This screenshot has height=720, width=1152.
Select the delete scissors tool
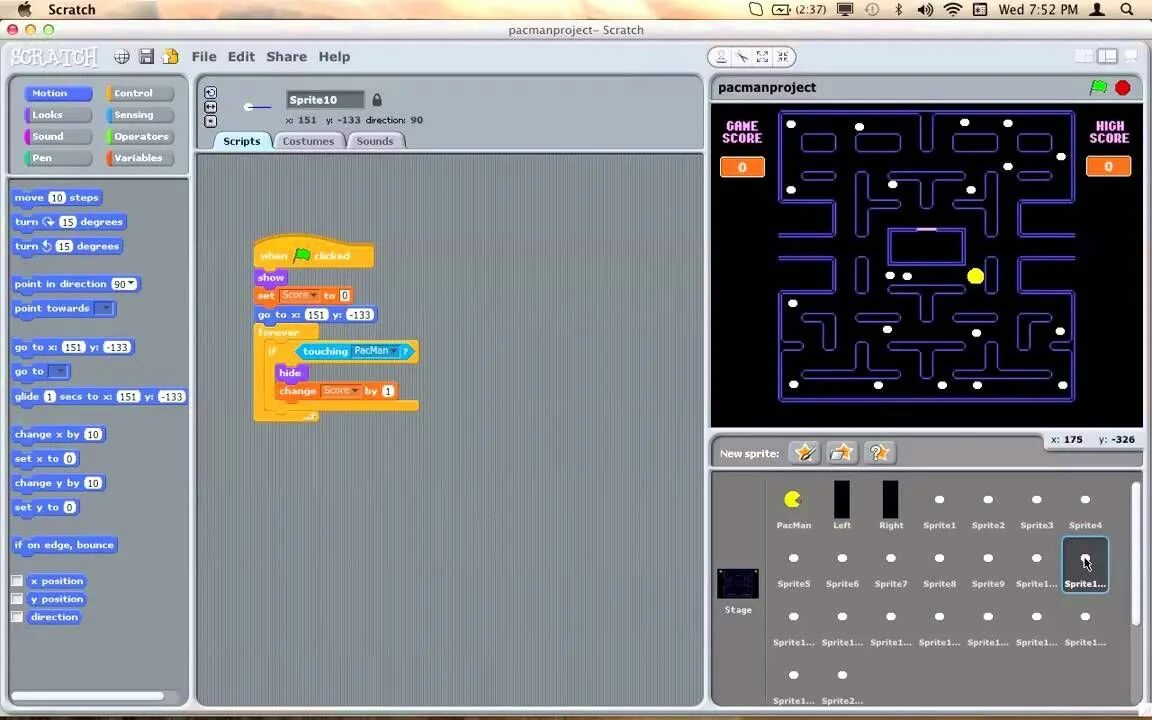(x=742, y=57)
